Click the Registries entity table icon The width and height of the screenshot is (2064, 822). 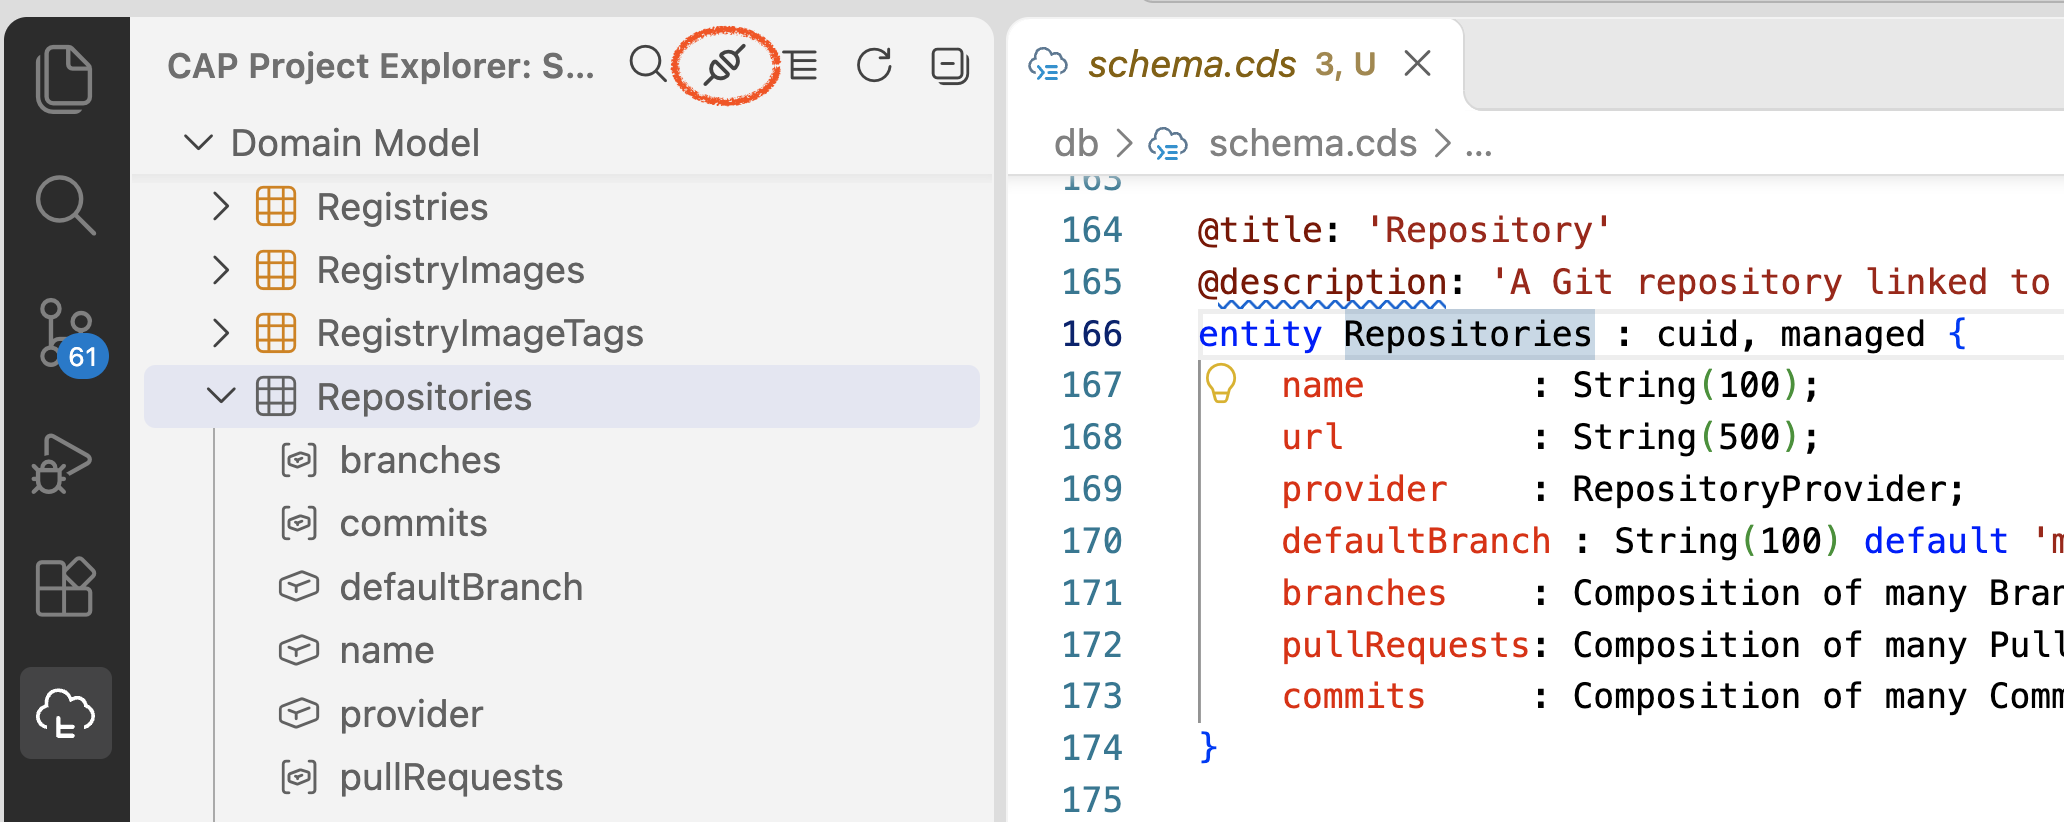pyautogui.click(x=276, y=207)
